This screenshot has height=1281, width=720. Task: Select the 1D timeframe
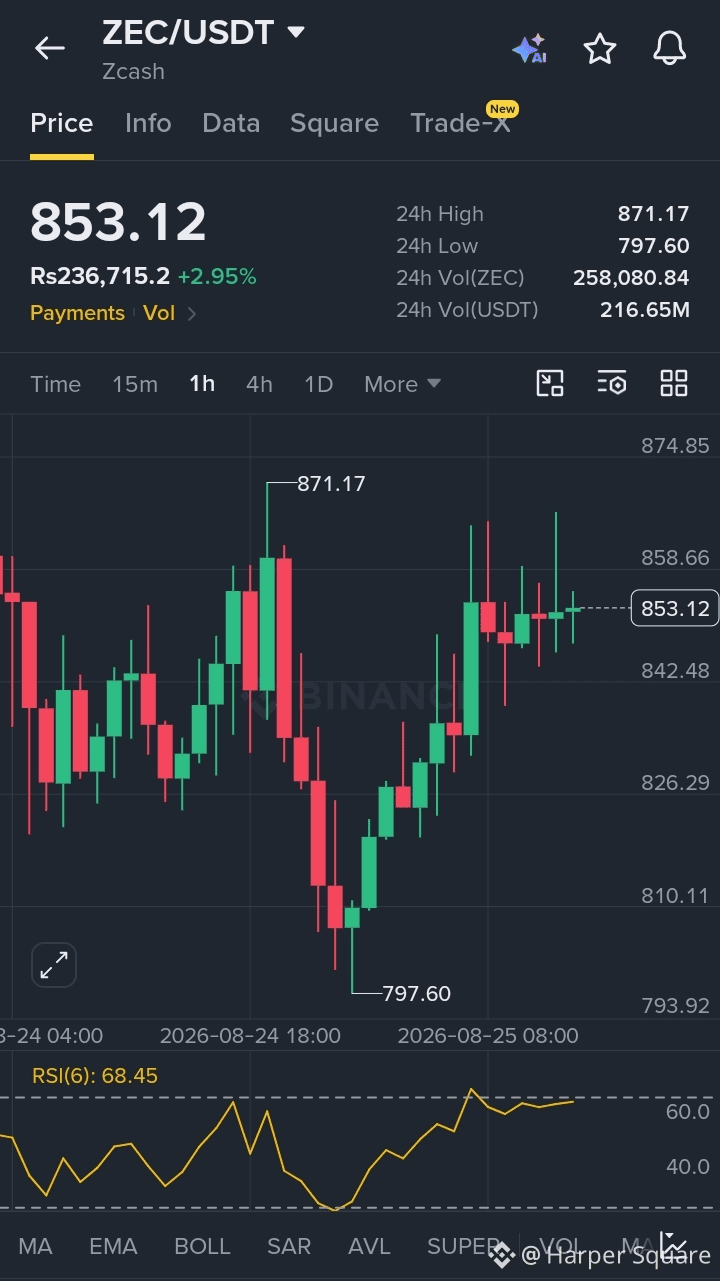318,384
